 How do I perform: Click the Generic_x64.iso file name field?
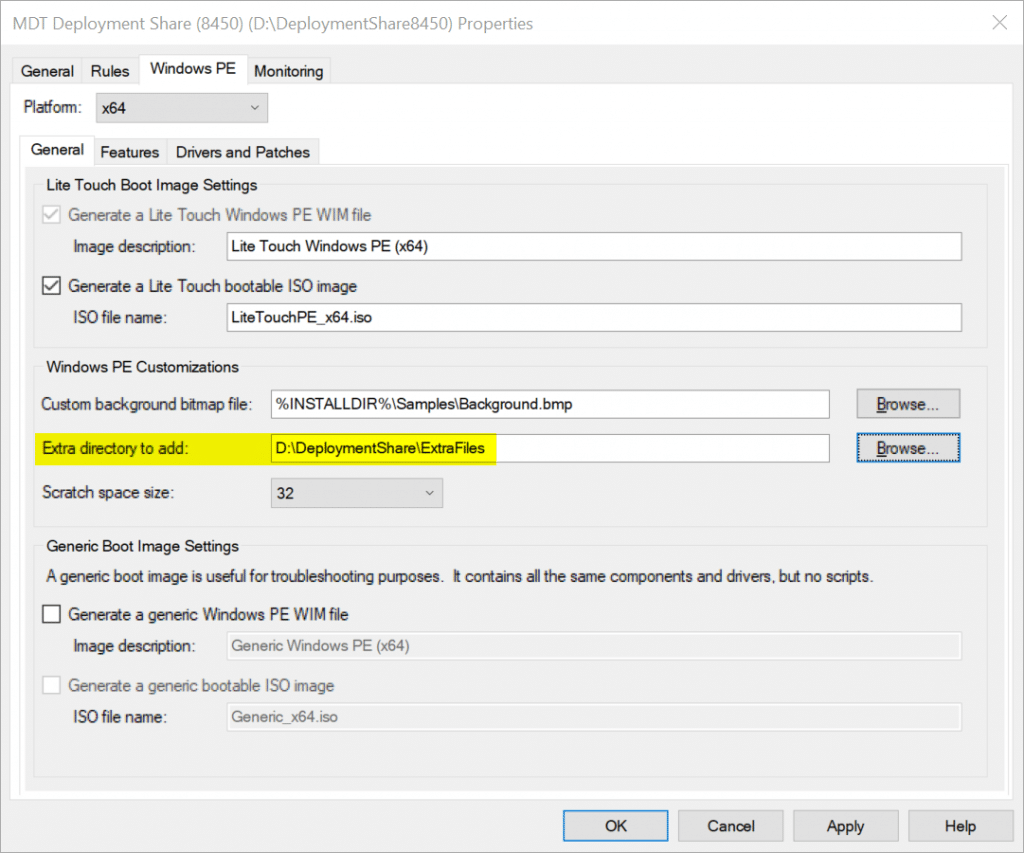coord(594,717)
